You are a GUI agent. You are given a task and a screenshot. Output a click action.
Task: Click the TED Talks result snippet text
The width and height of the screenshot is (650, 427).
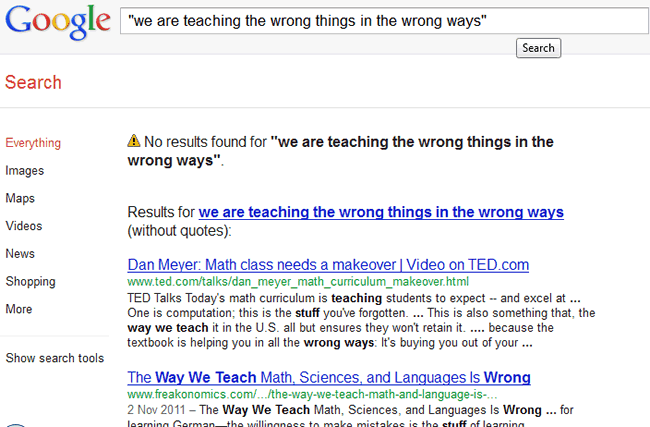[360, 320]
